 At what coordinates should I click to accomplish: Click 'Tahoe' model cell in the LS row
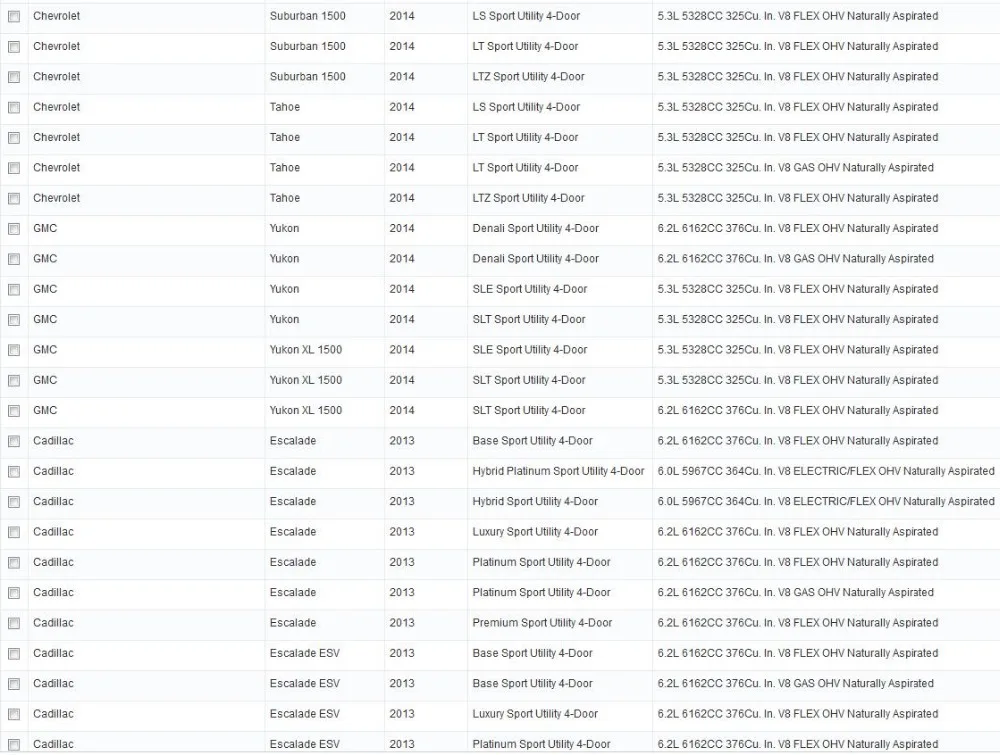click(x=284, y=107)
